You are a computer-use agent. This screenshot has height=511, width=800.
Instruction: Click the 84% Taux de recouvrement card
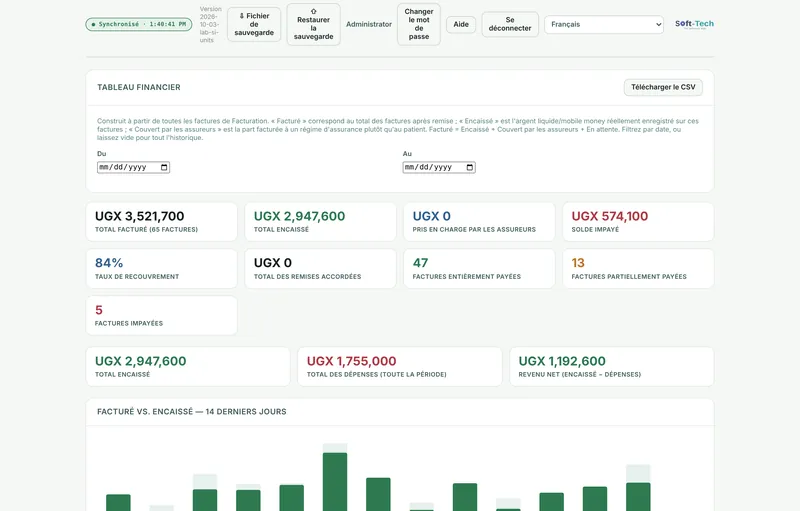click(x=161, y=269)
